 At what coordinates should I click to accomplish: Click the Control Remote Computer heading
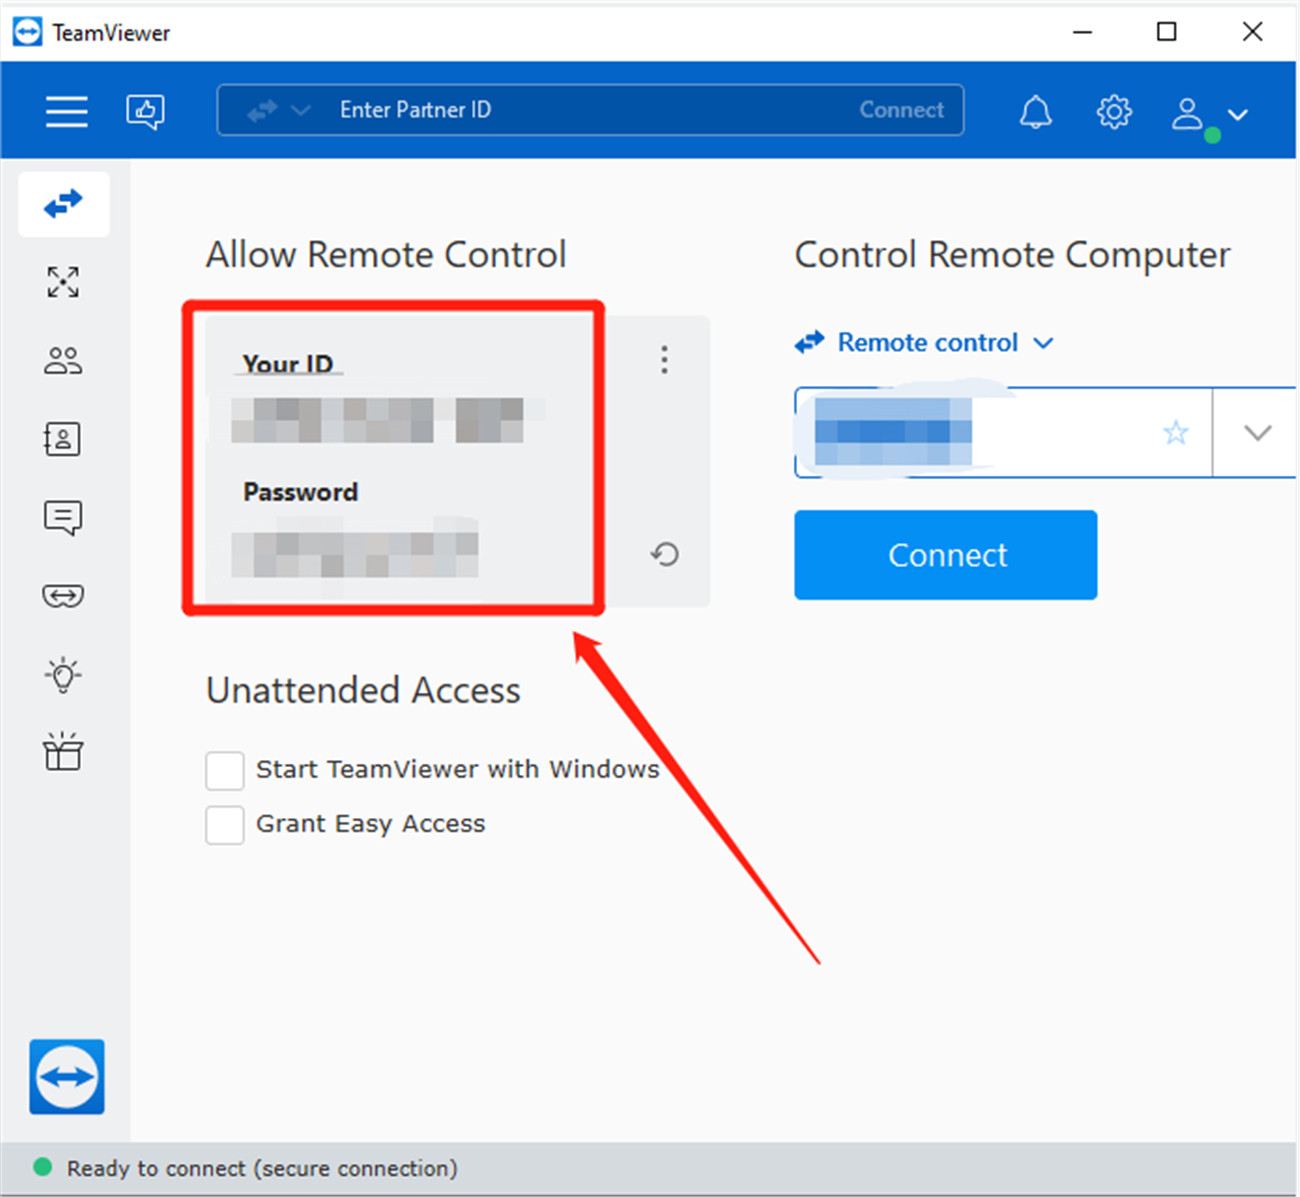coord(1012,256)
